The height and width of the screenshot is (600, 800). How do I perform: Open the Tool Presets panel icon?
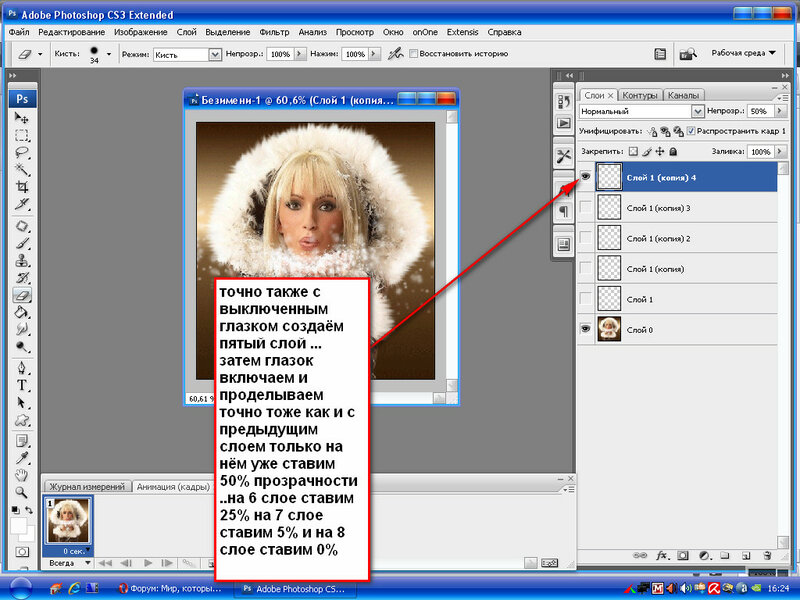pyautogui.click(x=564, y=156)
